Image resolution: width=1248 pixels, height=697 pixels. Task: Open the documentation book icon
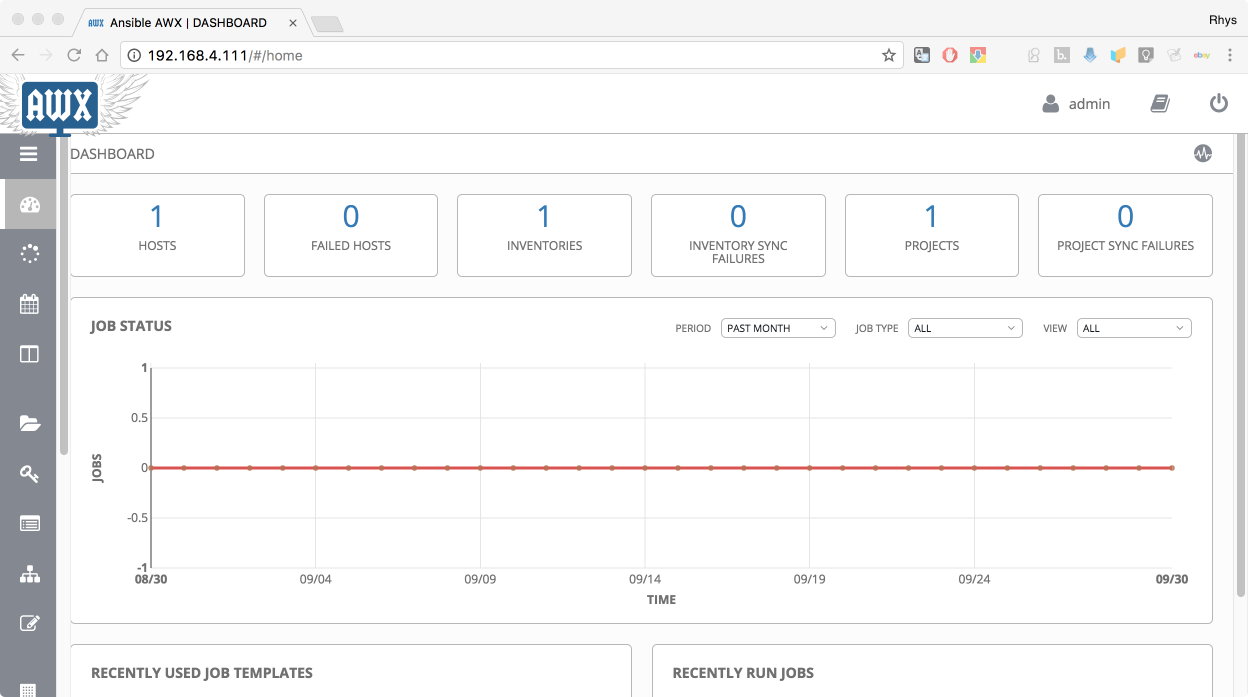click(1159, 104)
